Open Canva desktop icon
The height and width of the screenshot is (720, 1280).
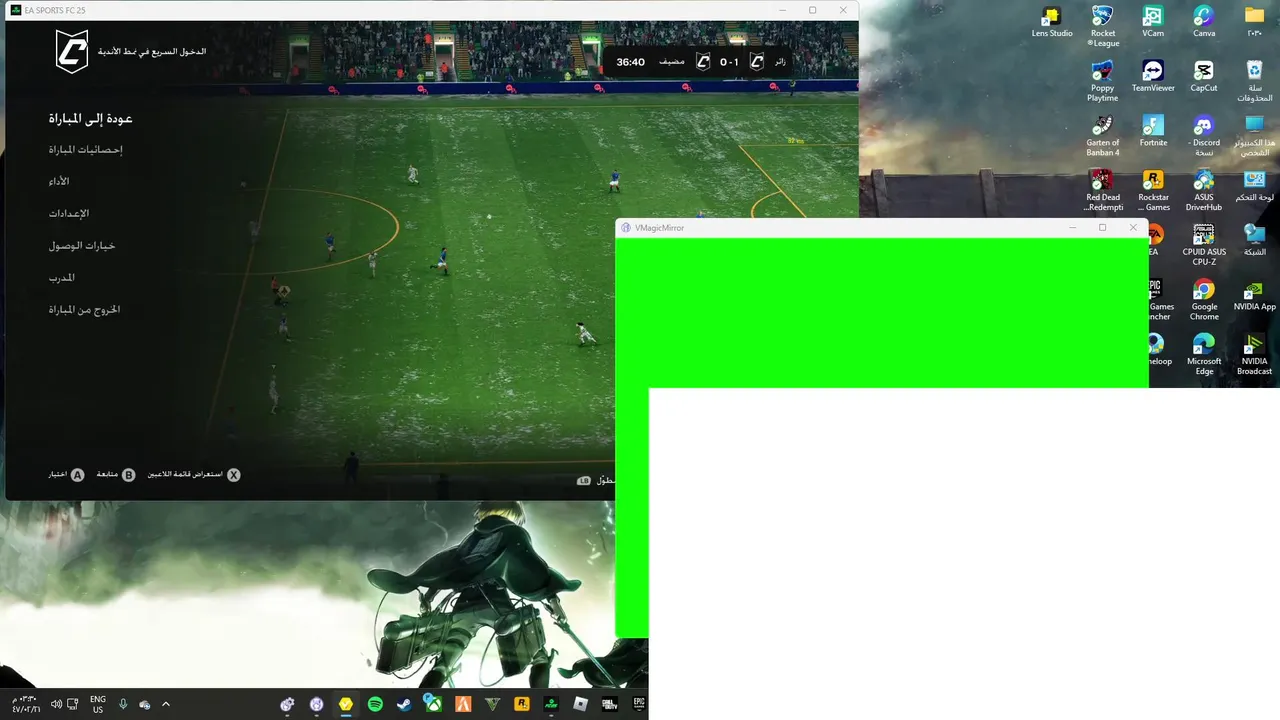(1204, 22)
